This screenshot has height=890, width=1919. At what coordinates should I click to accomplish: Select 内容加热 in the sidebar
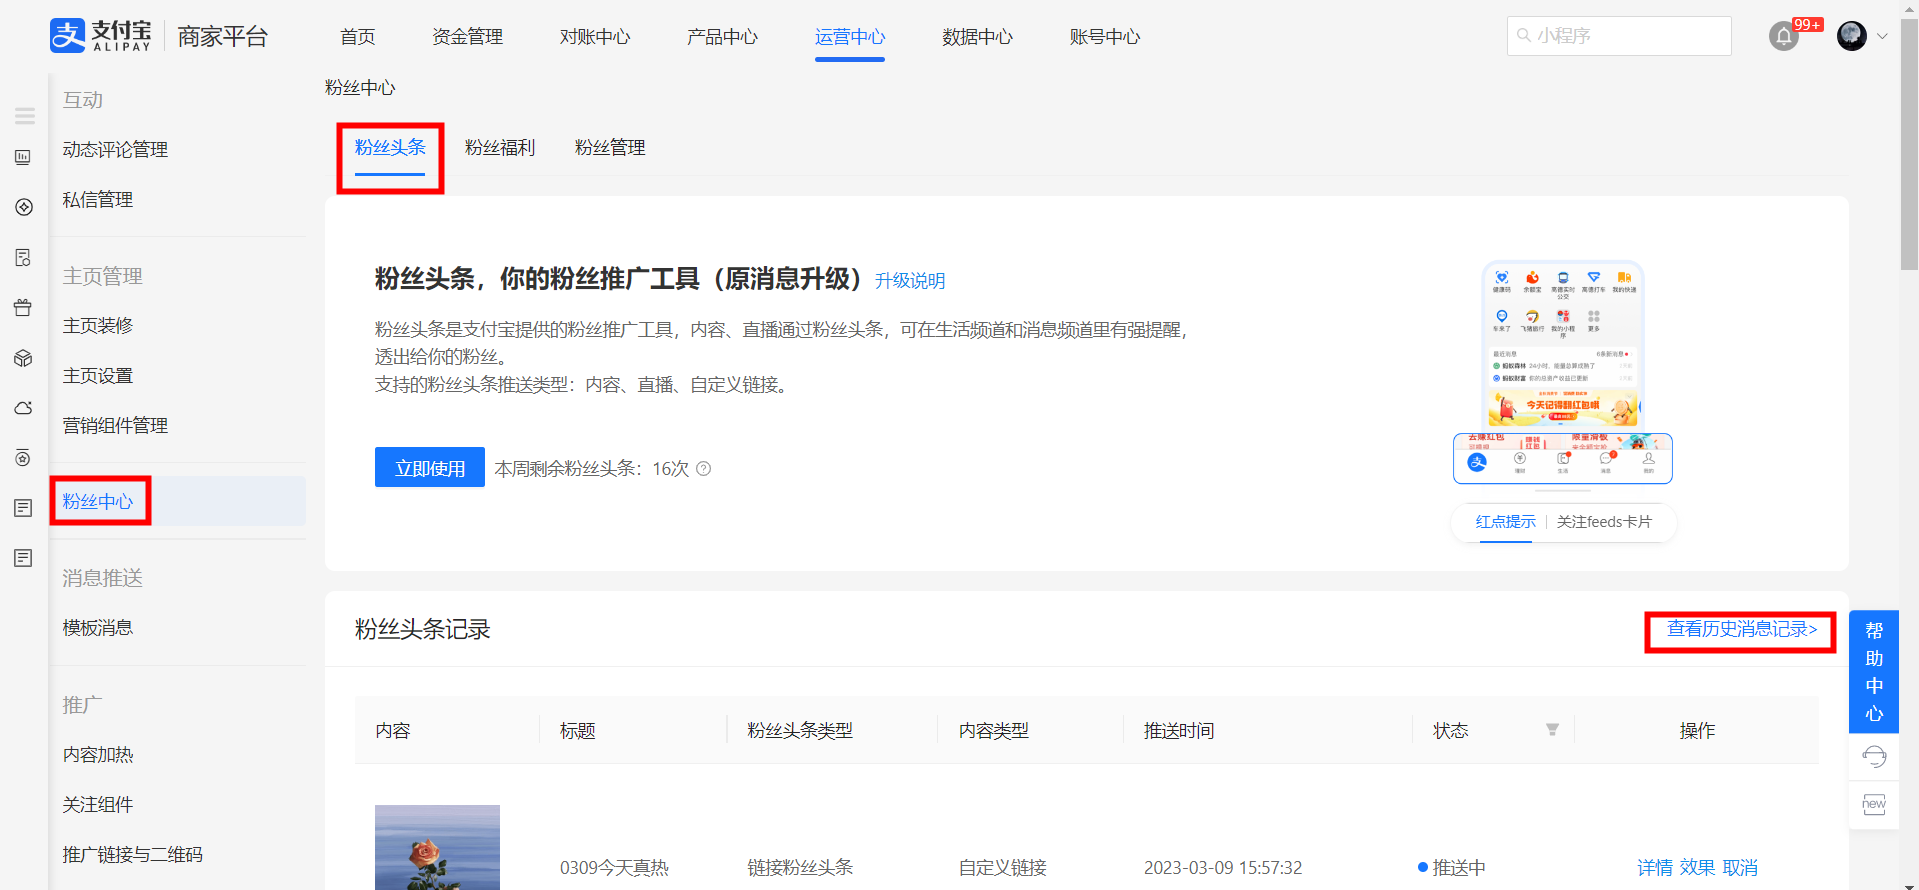click(x=98, y=755)
